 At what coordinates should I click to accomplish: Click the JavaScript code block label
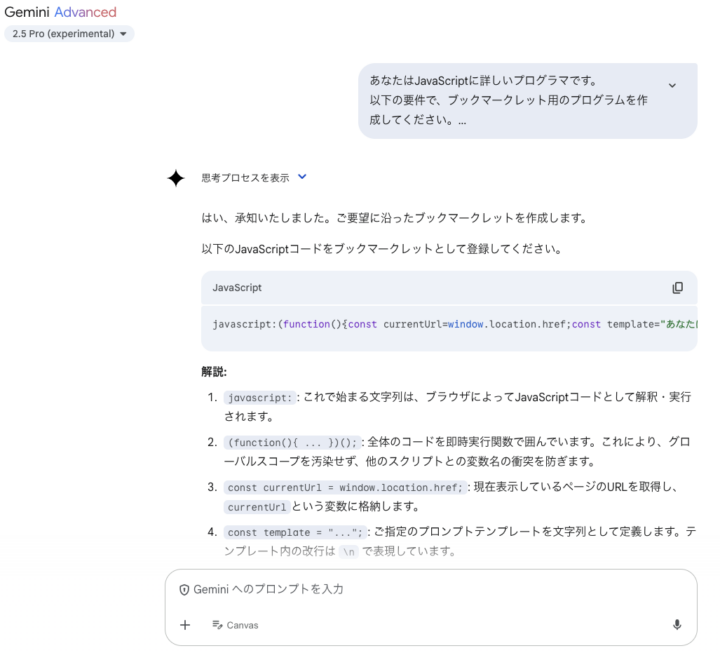[237, 288]
